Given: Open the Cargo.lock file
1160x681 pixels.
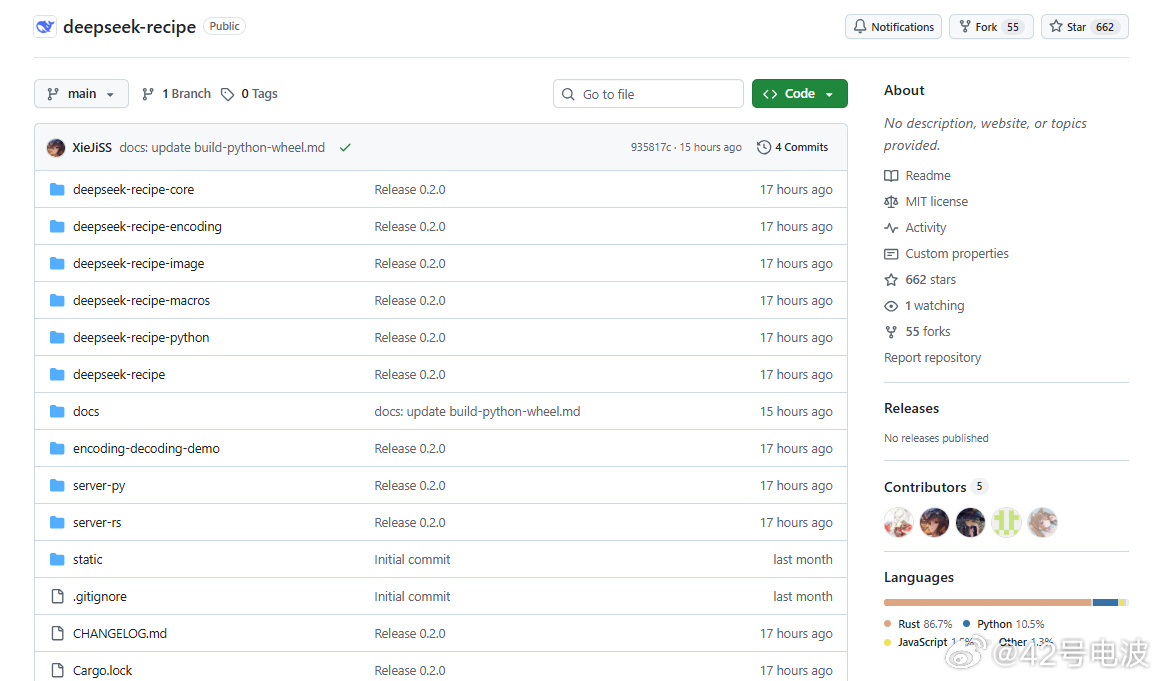Looking at the screenshot, I should [103, 670].
